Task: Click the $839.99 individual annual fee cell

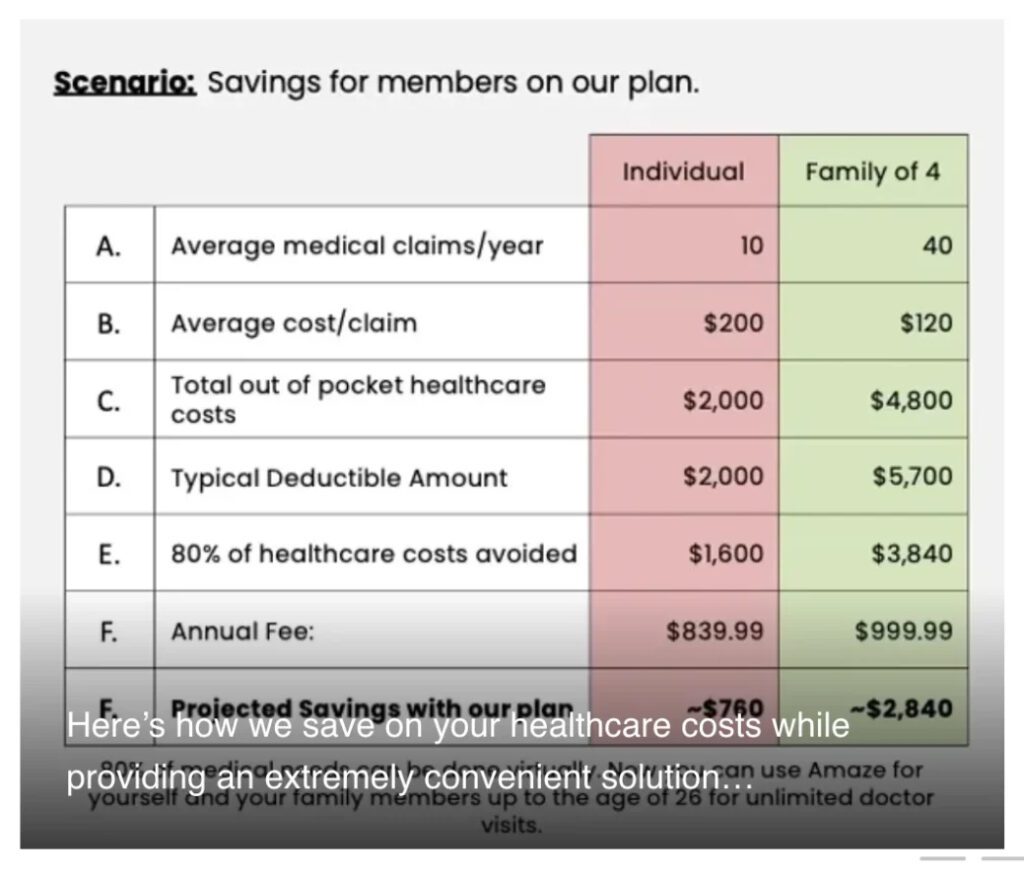Action: pyautogui.click(x=715, y=631)
